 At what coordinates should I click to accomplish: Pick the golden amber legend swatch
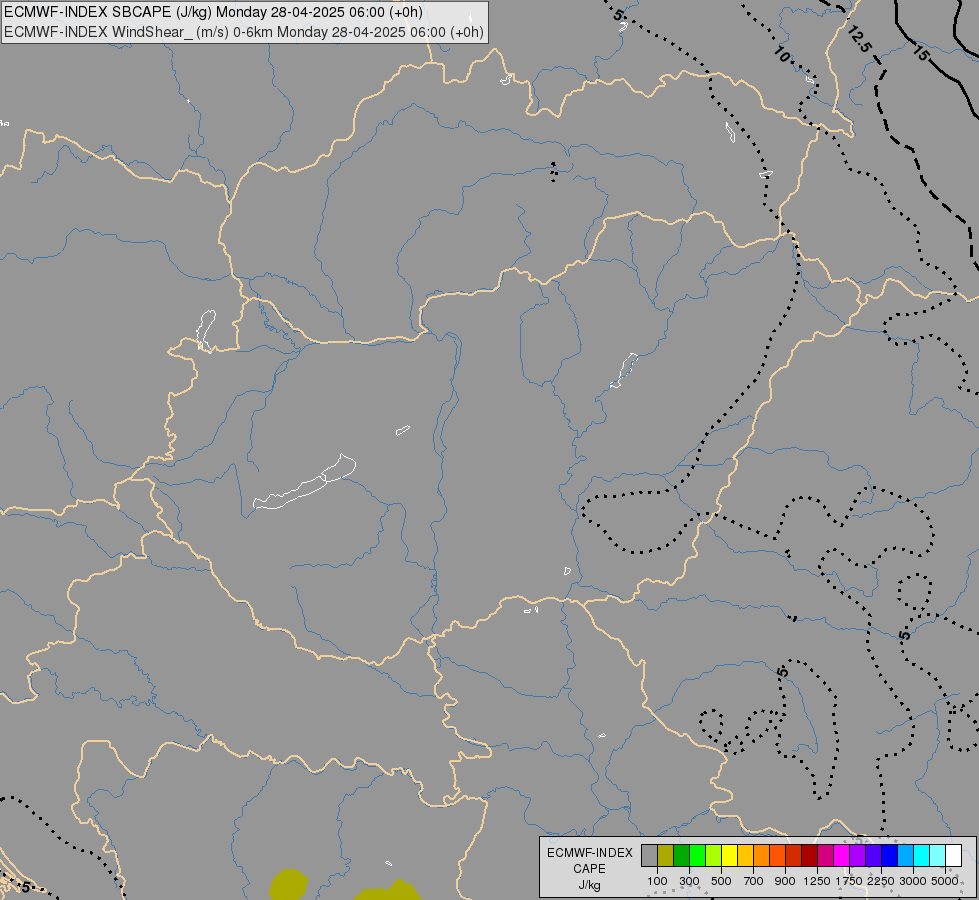(745, 856)
